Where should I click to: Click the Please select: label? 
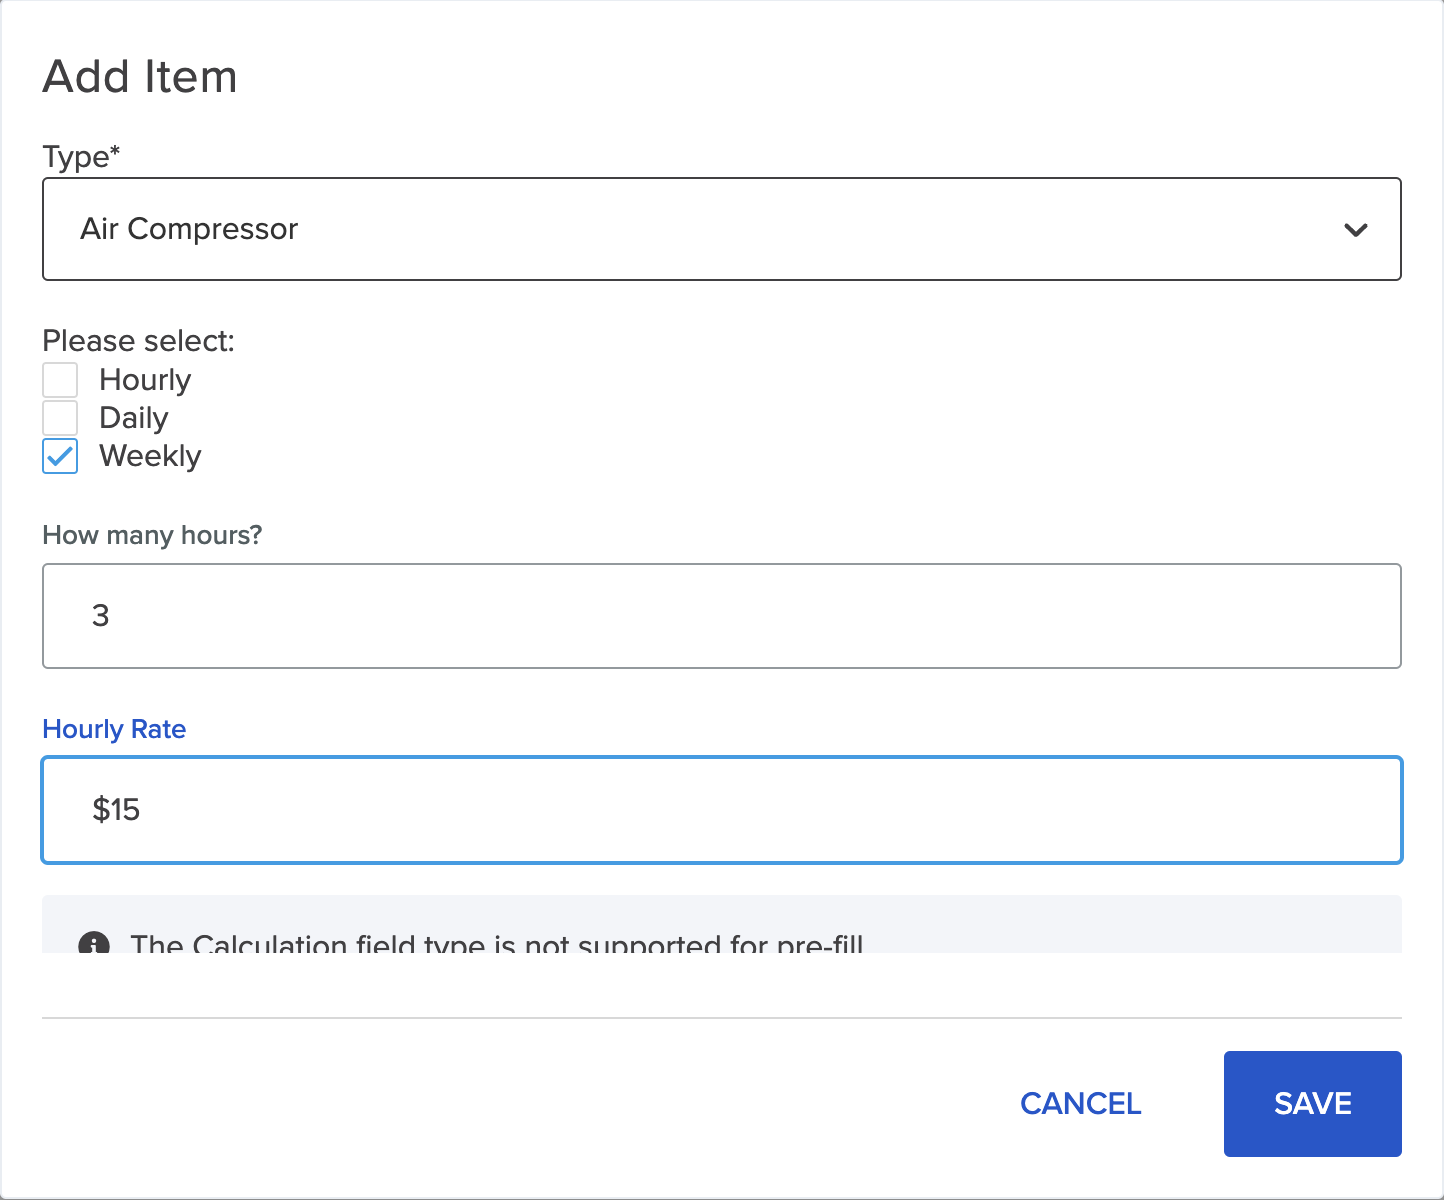pos(138,341)
